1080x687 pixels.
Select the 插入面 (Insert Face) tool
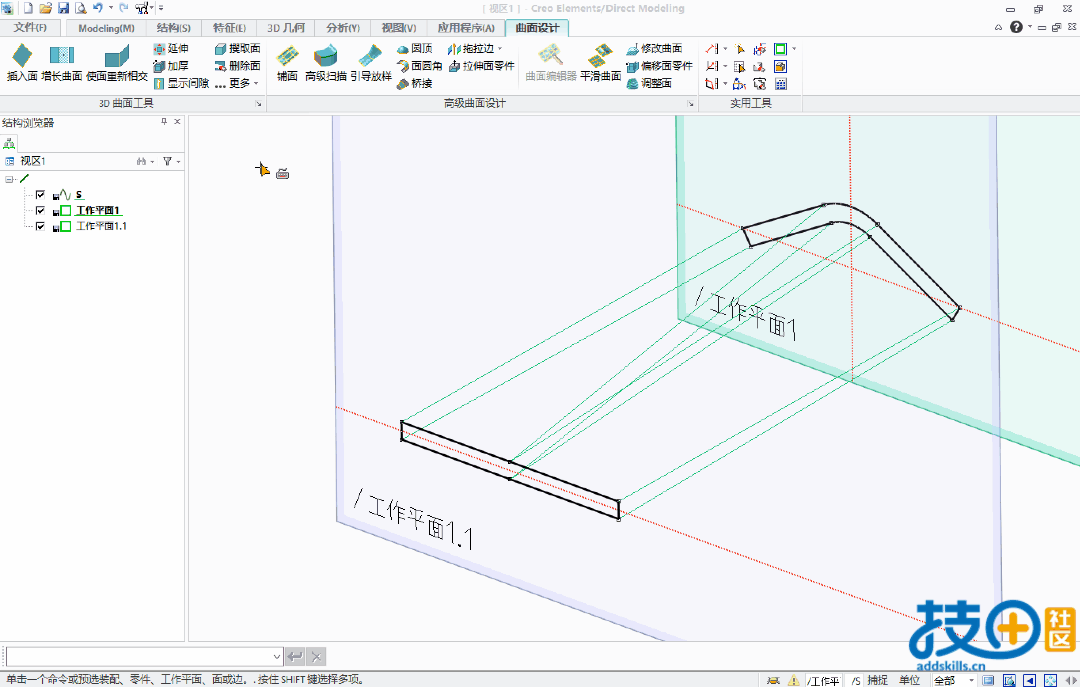[22, 63]
